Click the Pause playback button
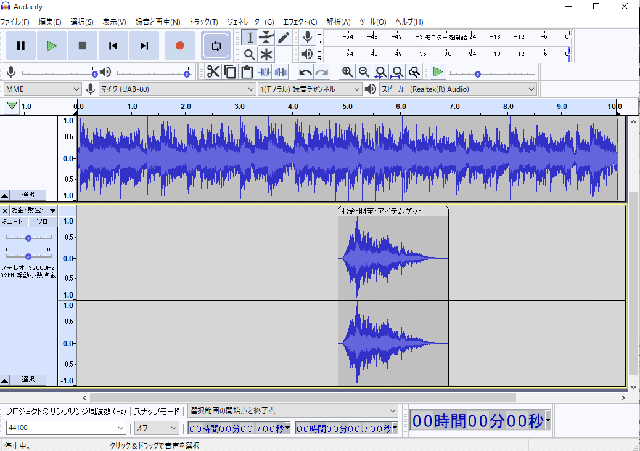640x451 pixels. point(20,45)
